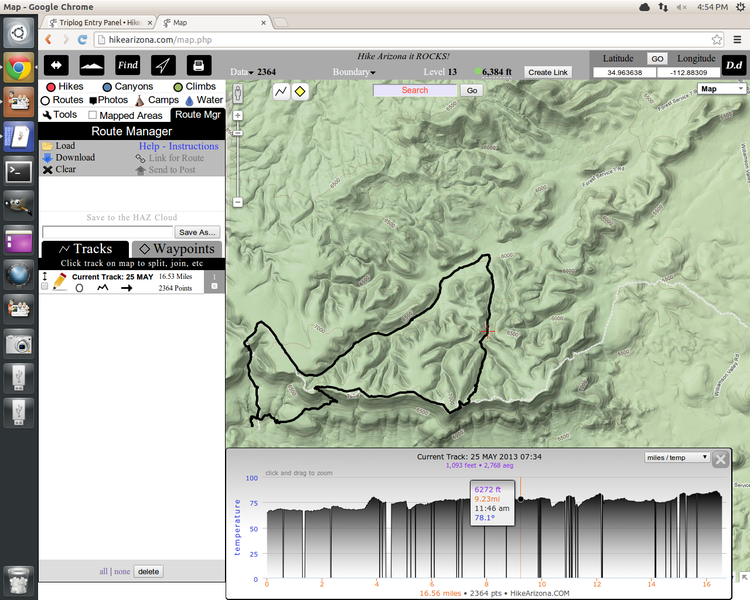Click the up-down reorder arrow for Current Track
Image resolution: width=750 pixels, height=600 pixels.
tap(44, 276)
